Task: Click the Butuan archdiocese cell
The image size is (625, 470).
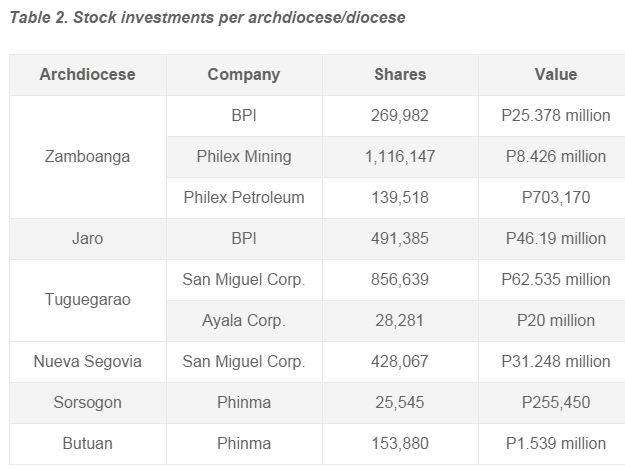Action: pyautogui.click(x=88, y=444)
